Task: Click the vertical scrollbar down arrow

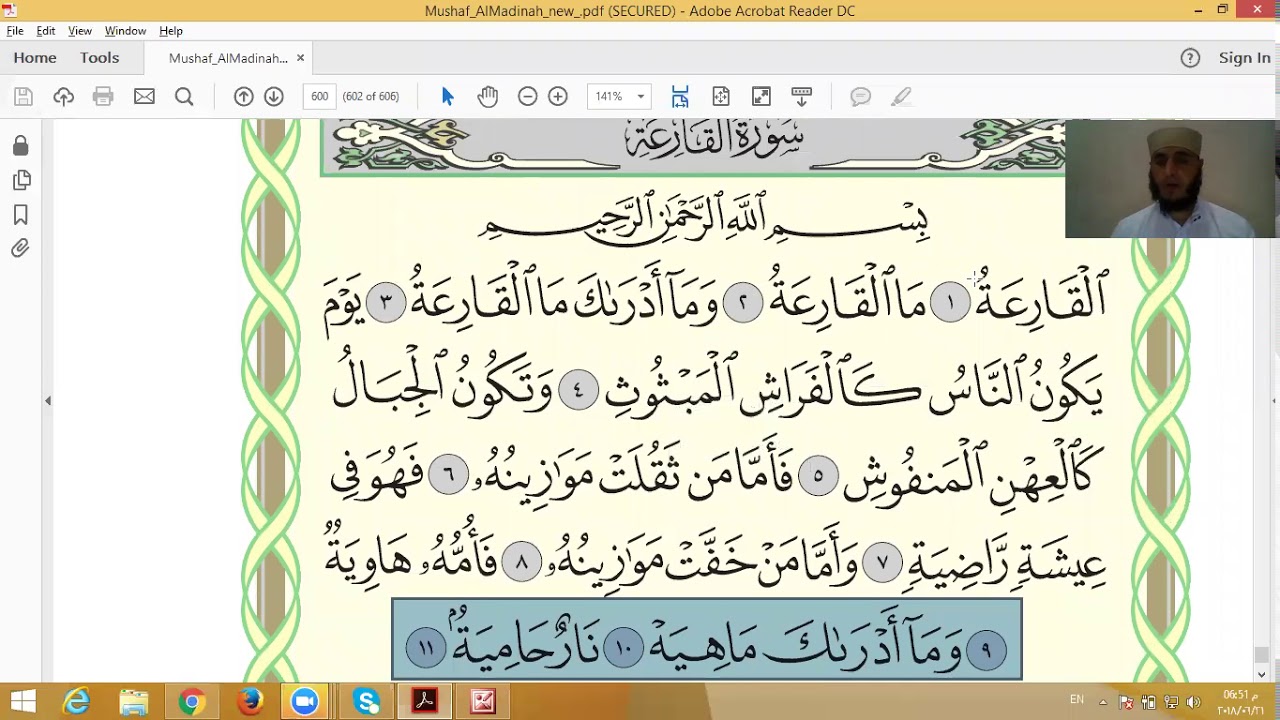Action: tap(1261, 673)
